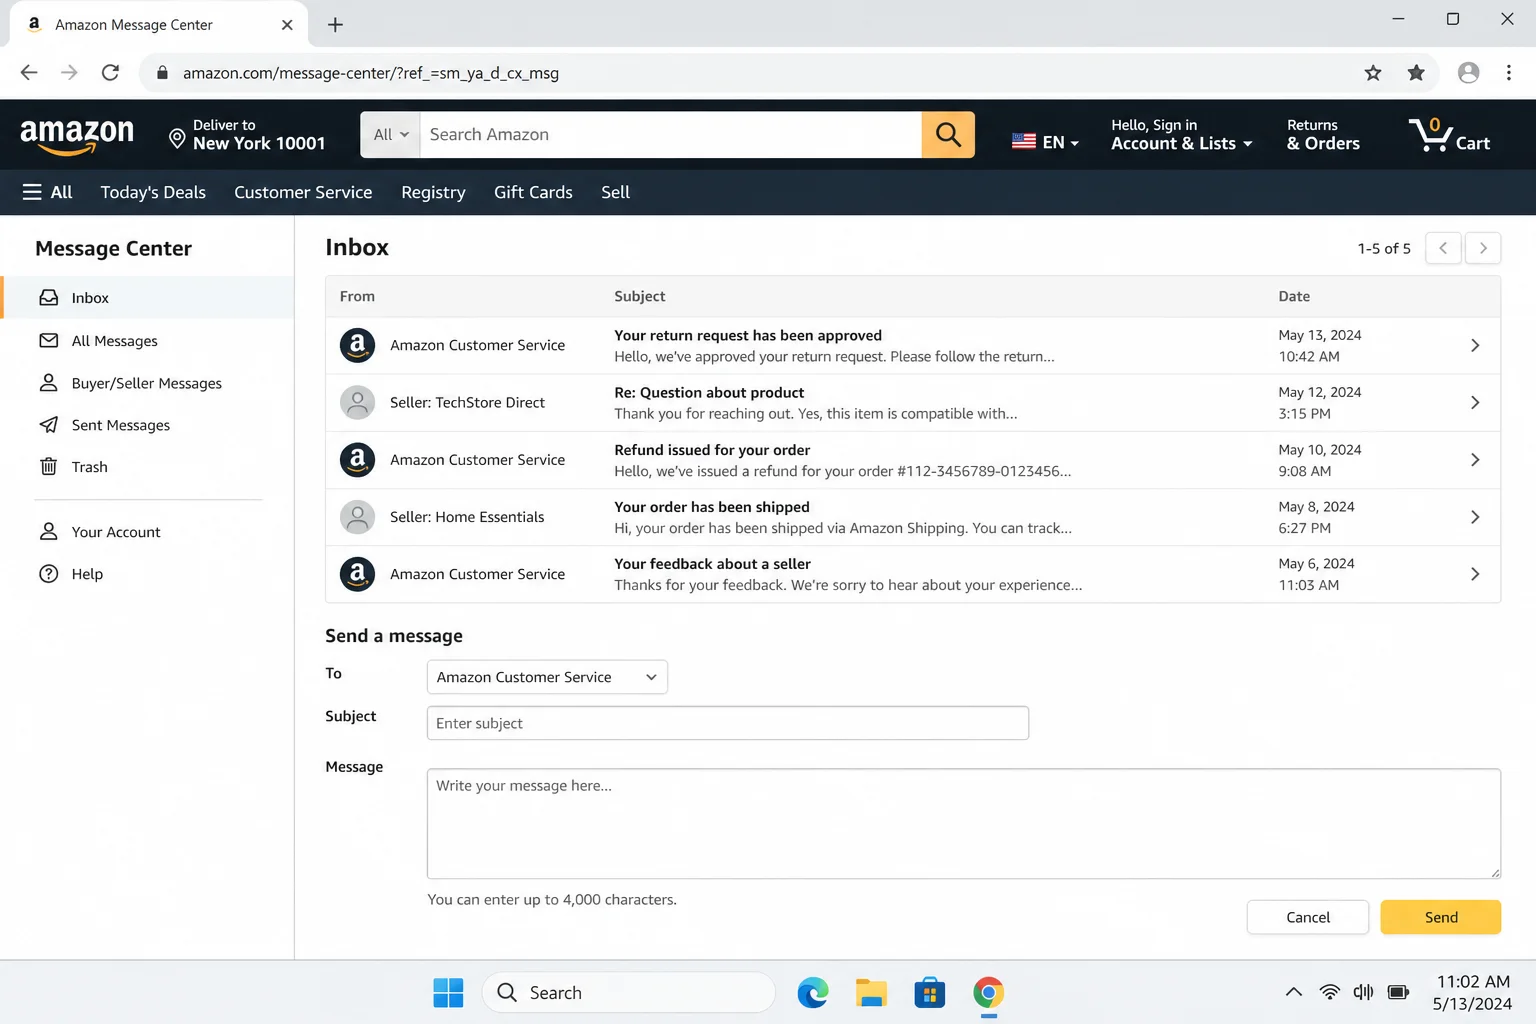This screenshot has width=1536, height=1024.
Task: Go to previous inbox page arrow
Action: [1443, 248]
